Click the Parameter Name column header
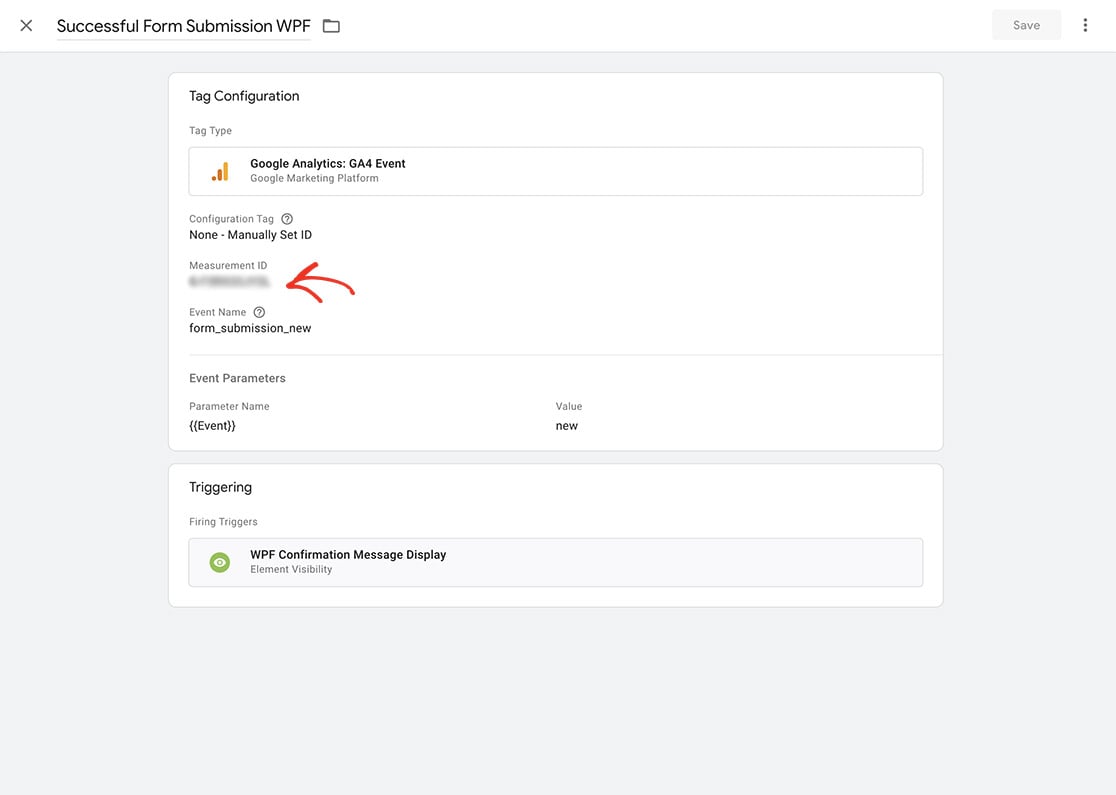1116x795 pixels. (x=229, y=406)
